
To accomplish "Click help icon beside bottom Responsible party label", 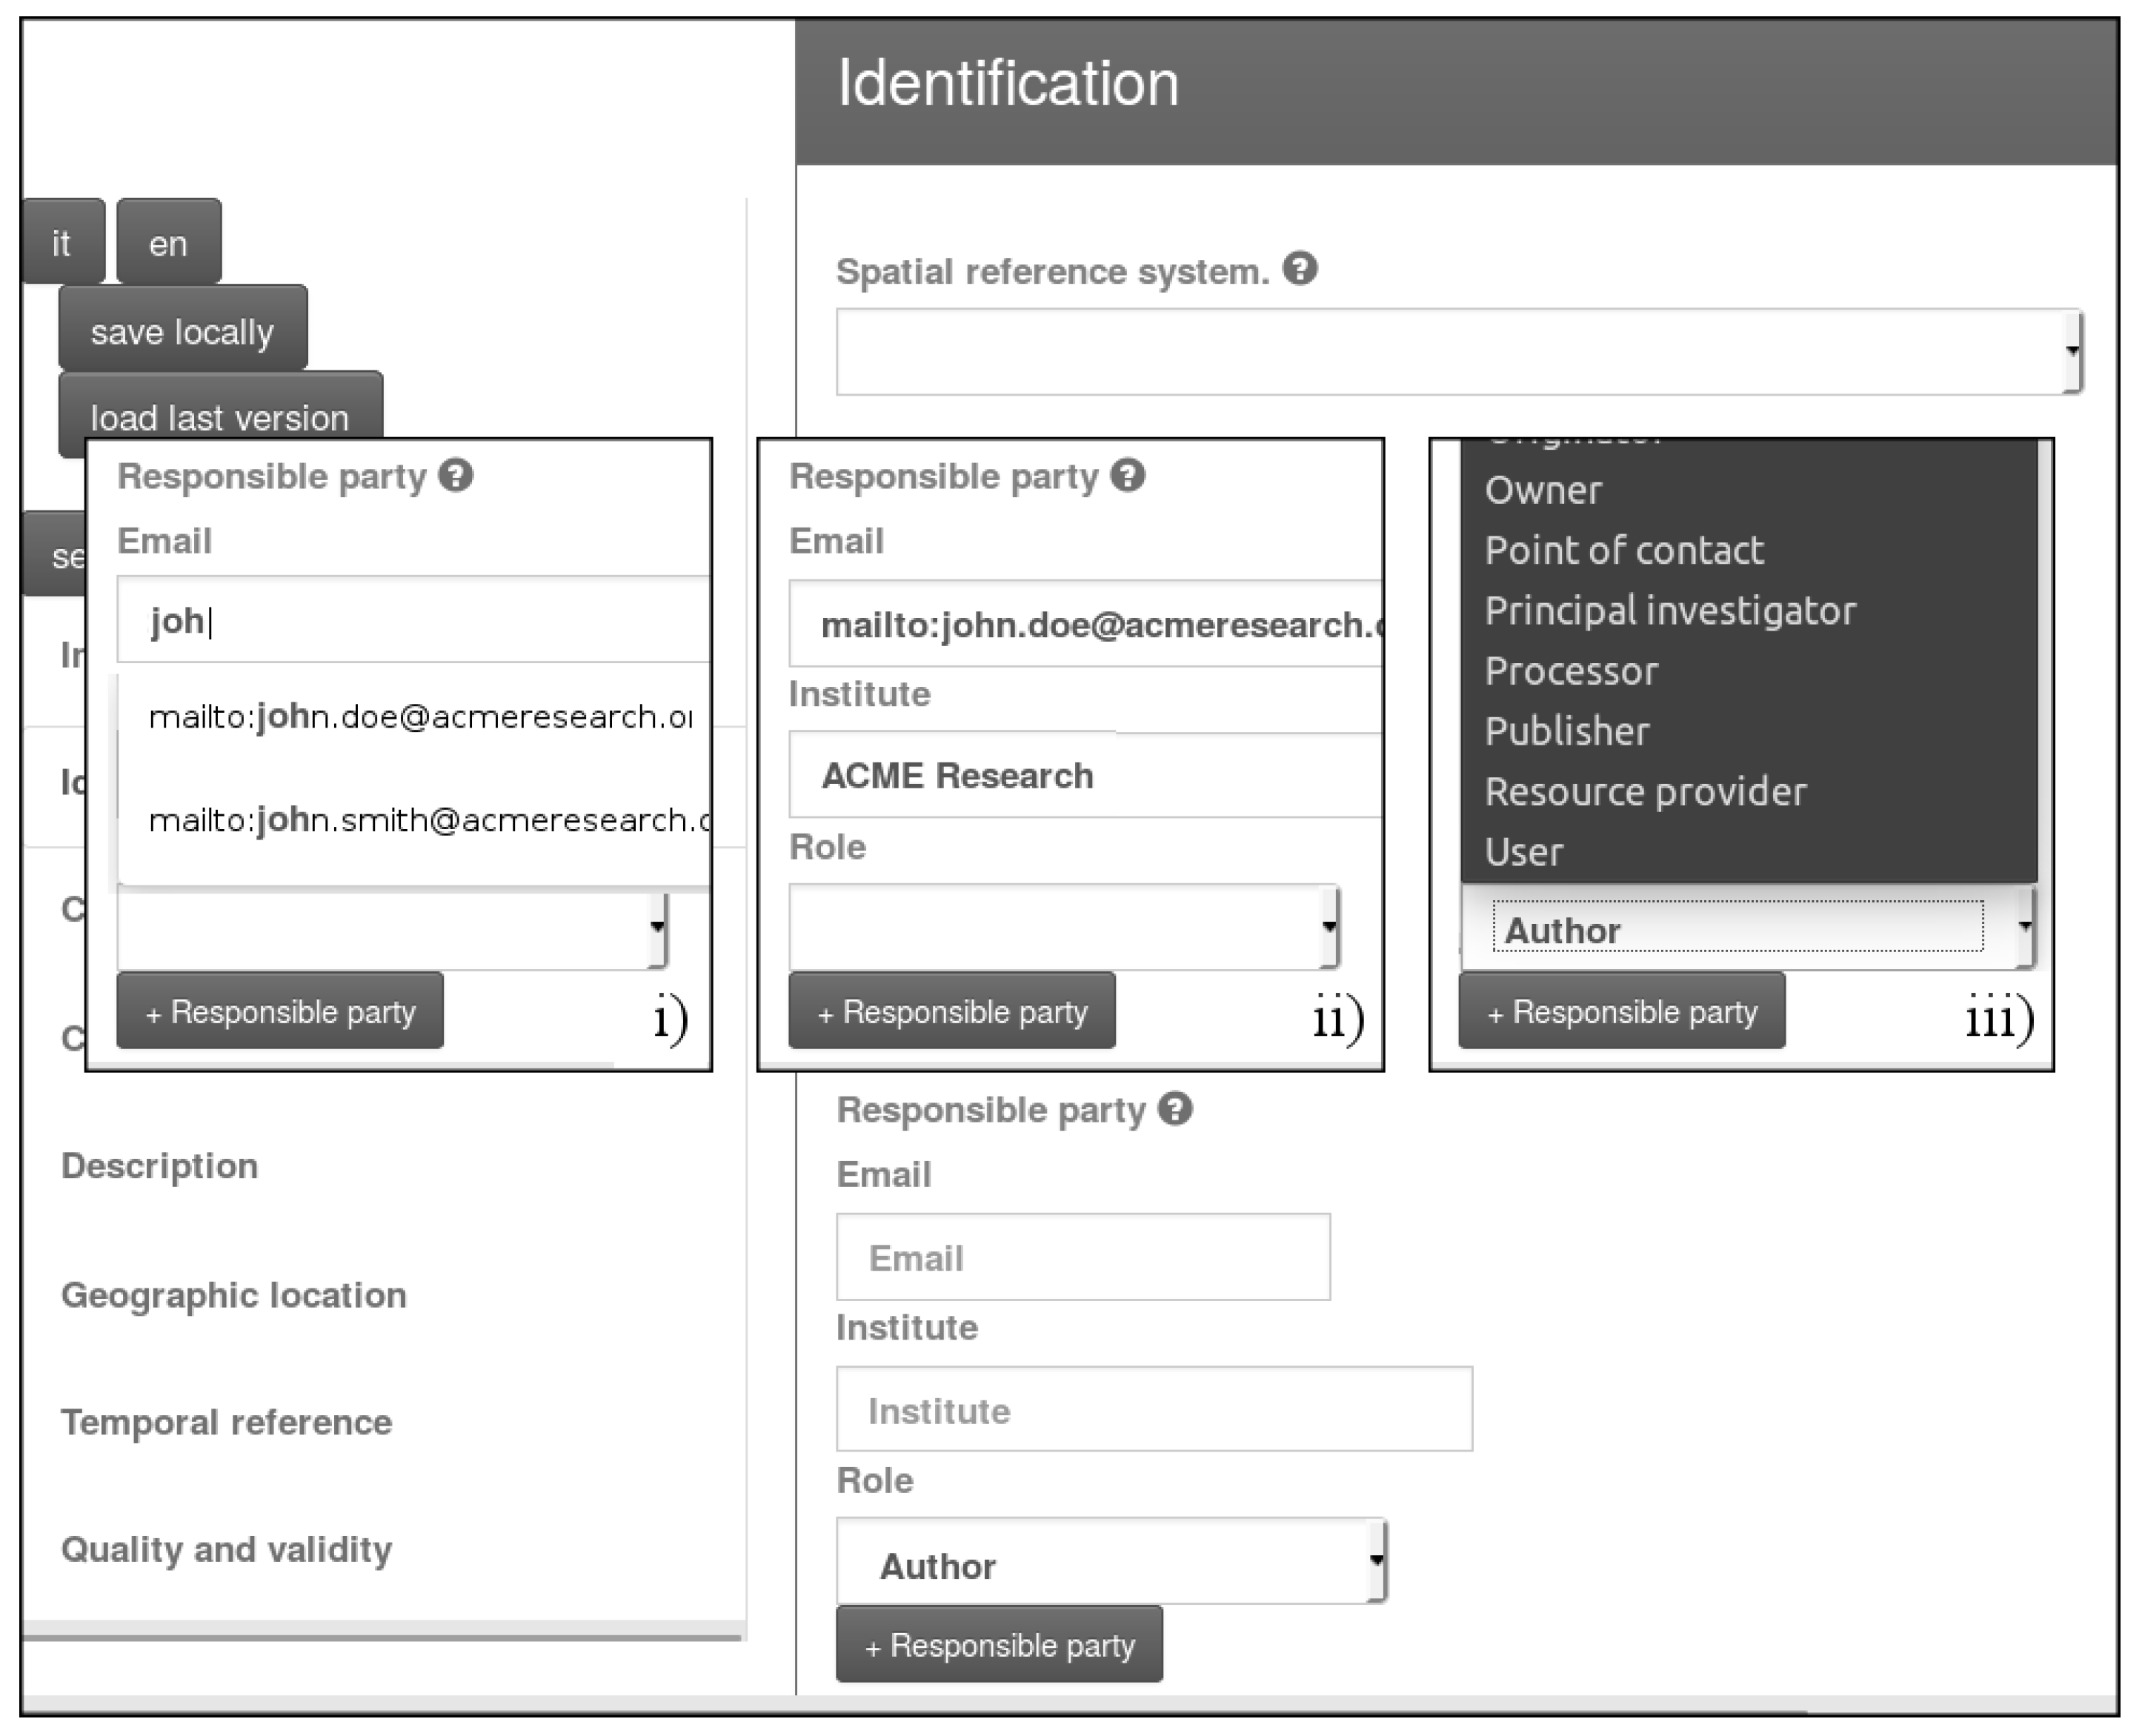I will pos(1175,1109).
